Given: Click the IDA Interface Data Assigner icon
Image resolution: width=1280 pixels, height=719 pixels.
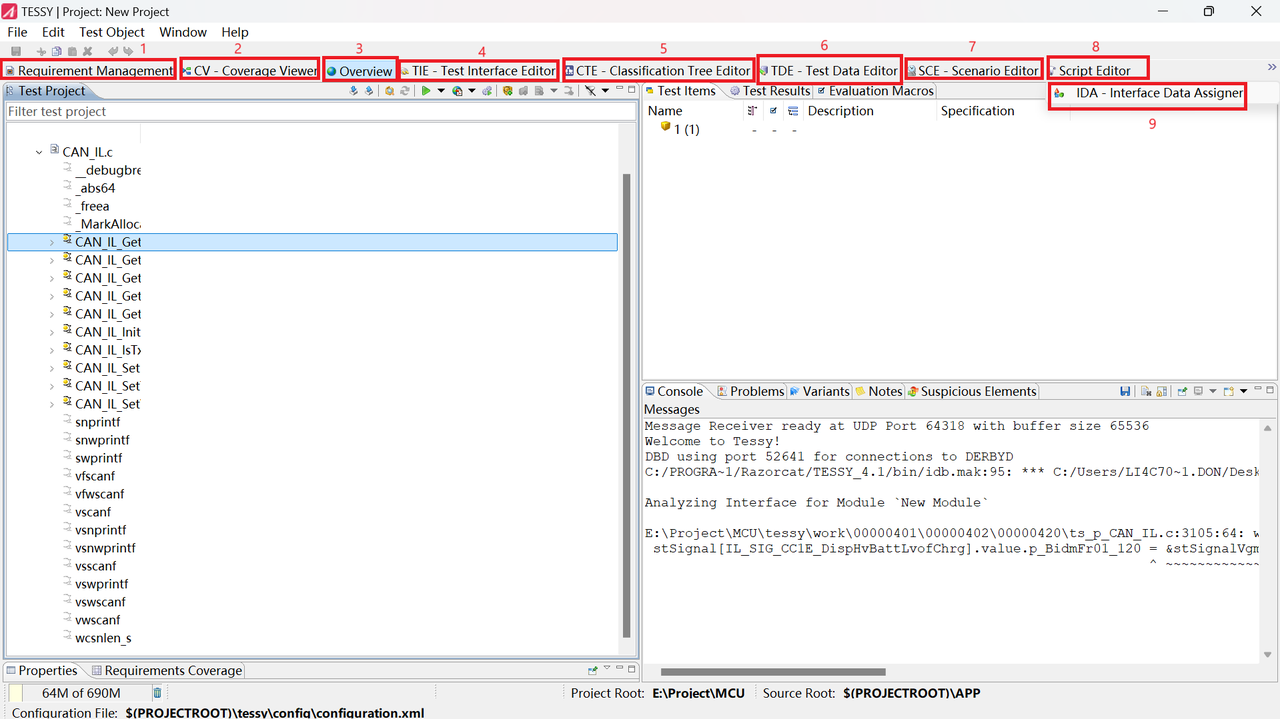Looking at the screenshot, I should pyautogui.click(x=1059, y=93).
